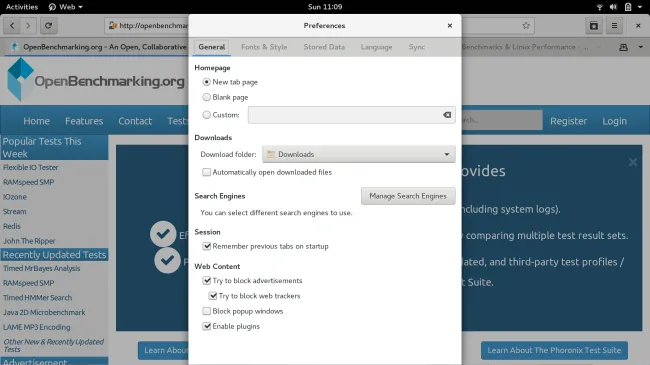Screen dimensions: 650x365
Task: Dismiss the blue banner with its X icon
Action: [x=633, y=162]
